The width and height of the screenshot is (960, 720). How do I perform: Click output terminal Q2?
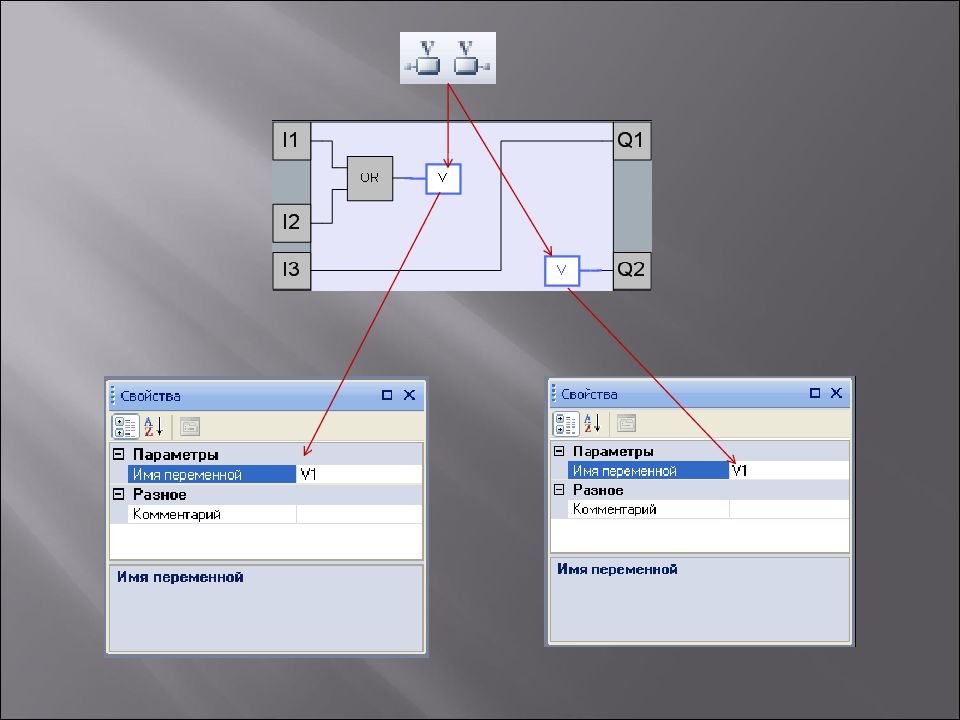coord(632,270)
